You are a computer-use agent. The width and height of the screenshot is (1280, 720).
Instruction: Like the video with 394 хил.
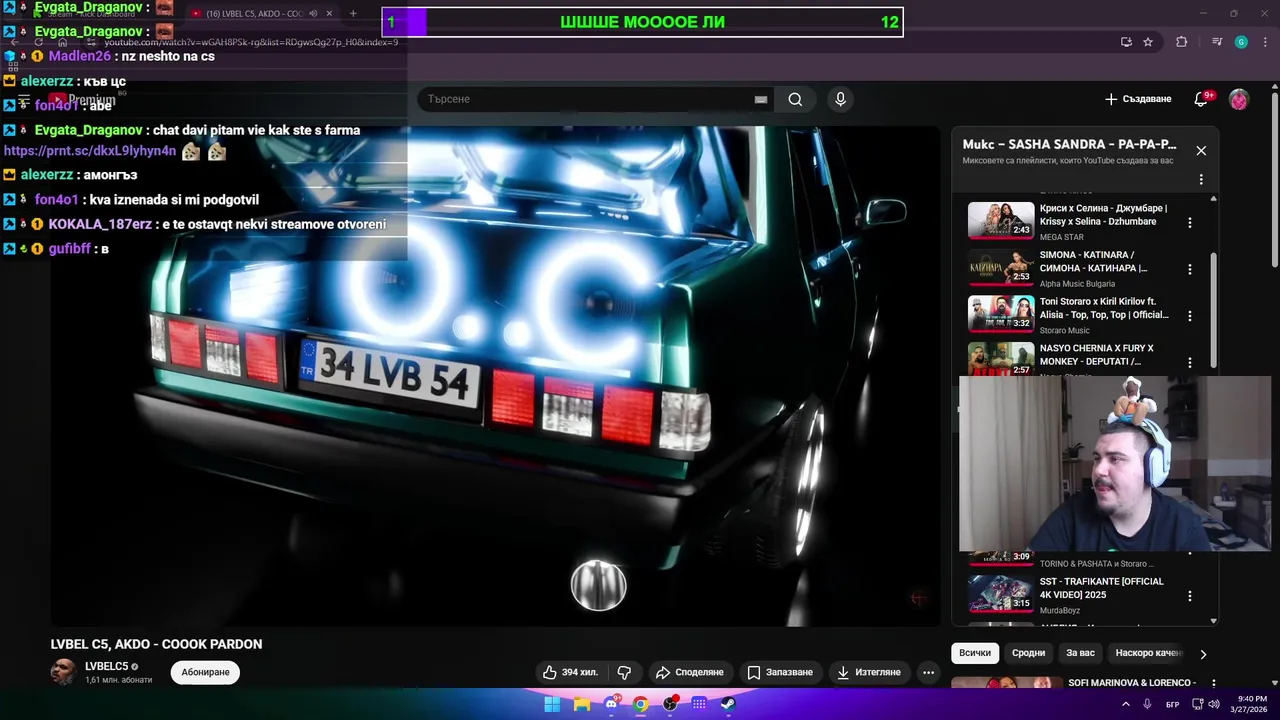click(571, 672)
